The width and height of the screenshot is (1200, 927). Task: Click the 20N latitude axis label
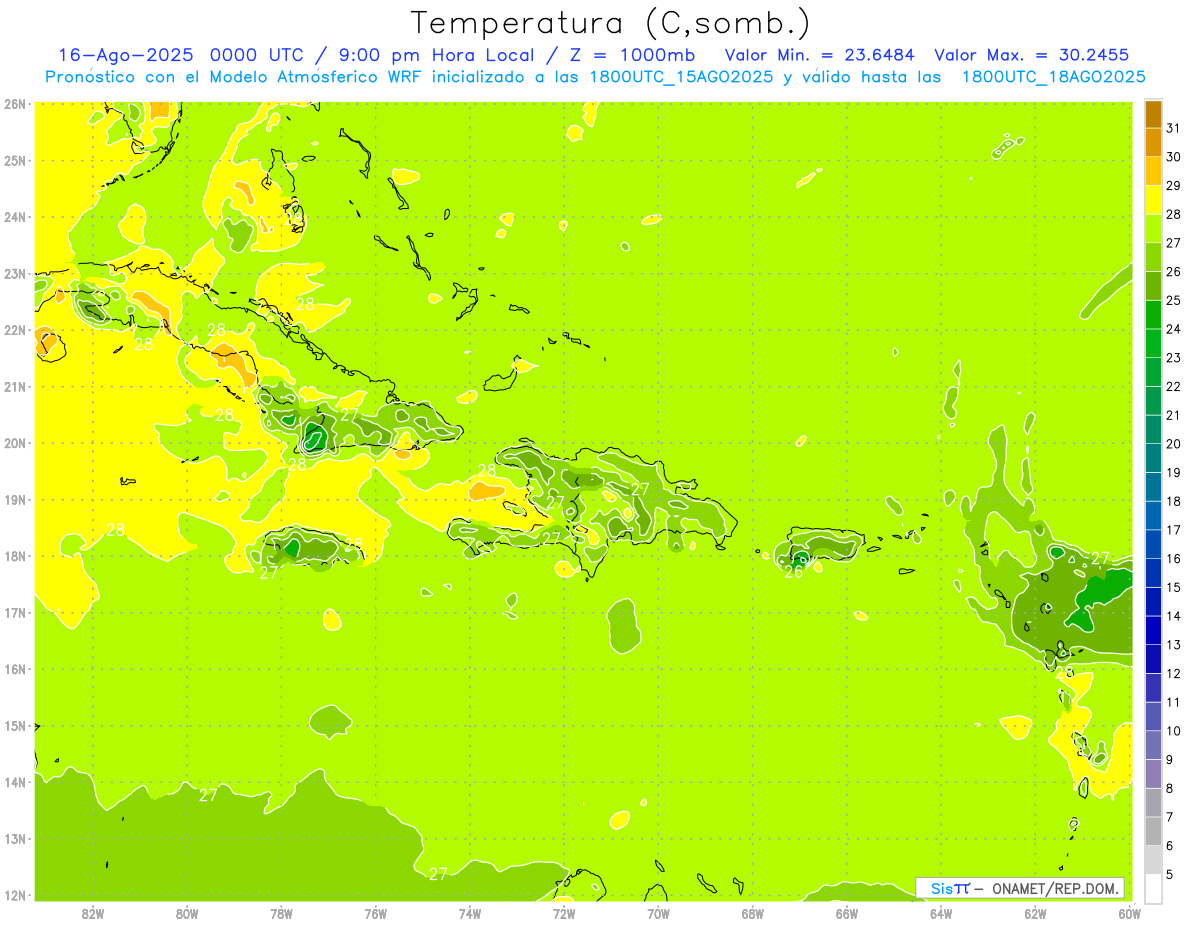coord(15,443)
